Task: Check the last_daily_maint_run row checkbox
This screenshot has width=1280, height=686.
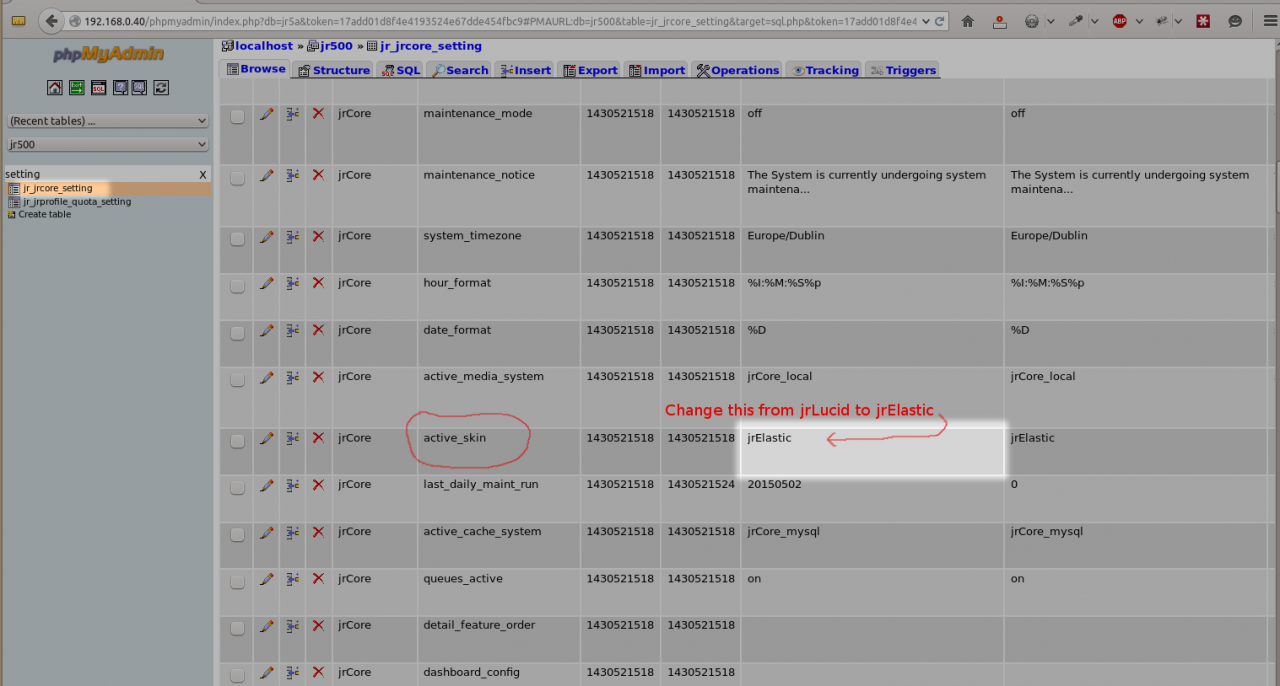Action: [237, 488]
